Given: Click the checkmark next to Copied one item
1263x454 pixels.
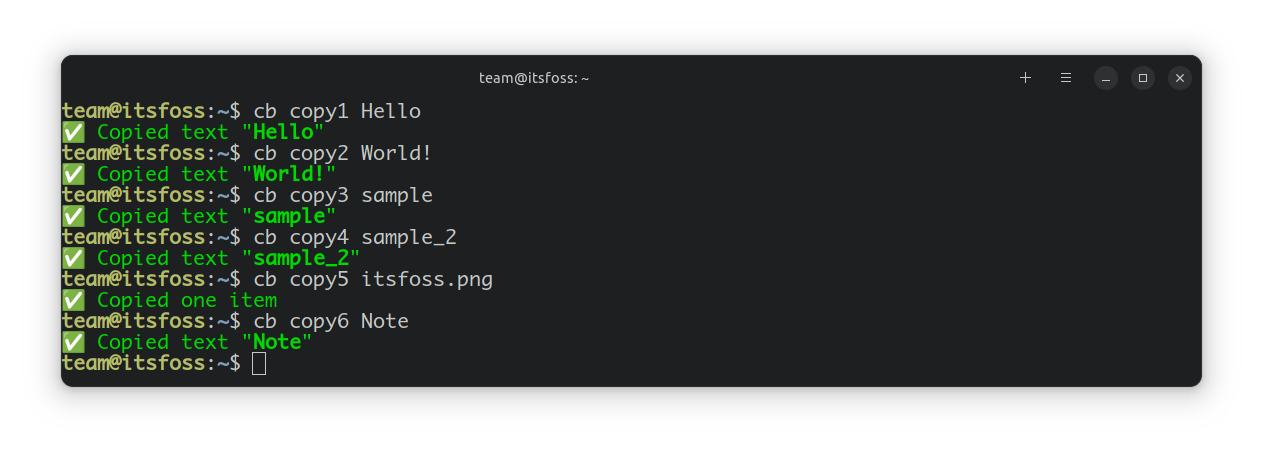Looking at the screenshot, I should 73,300.
